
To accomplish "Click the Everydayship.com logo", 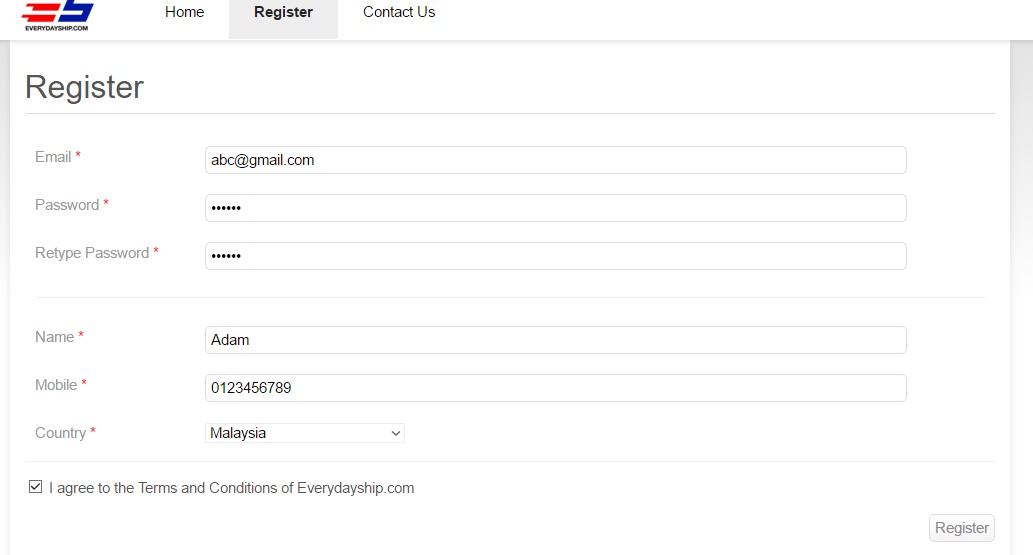I will coord(57,14).
